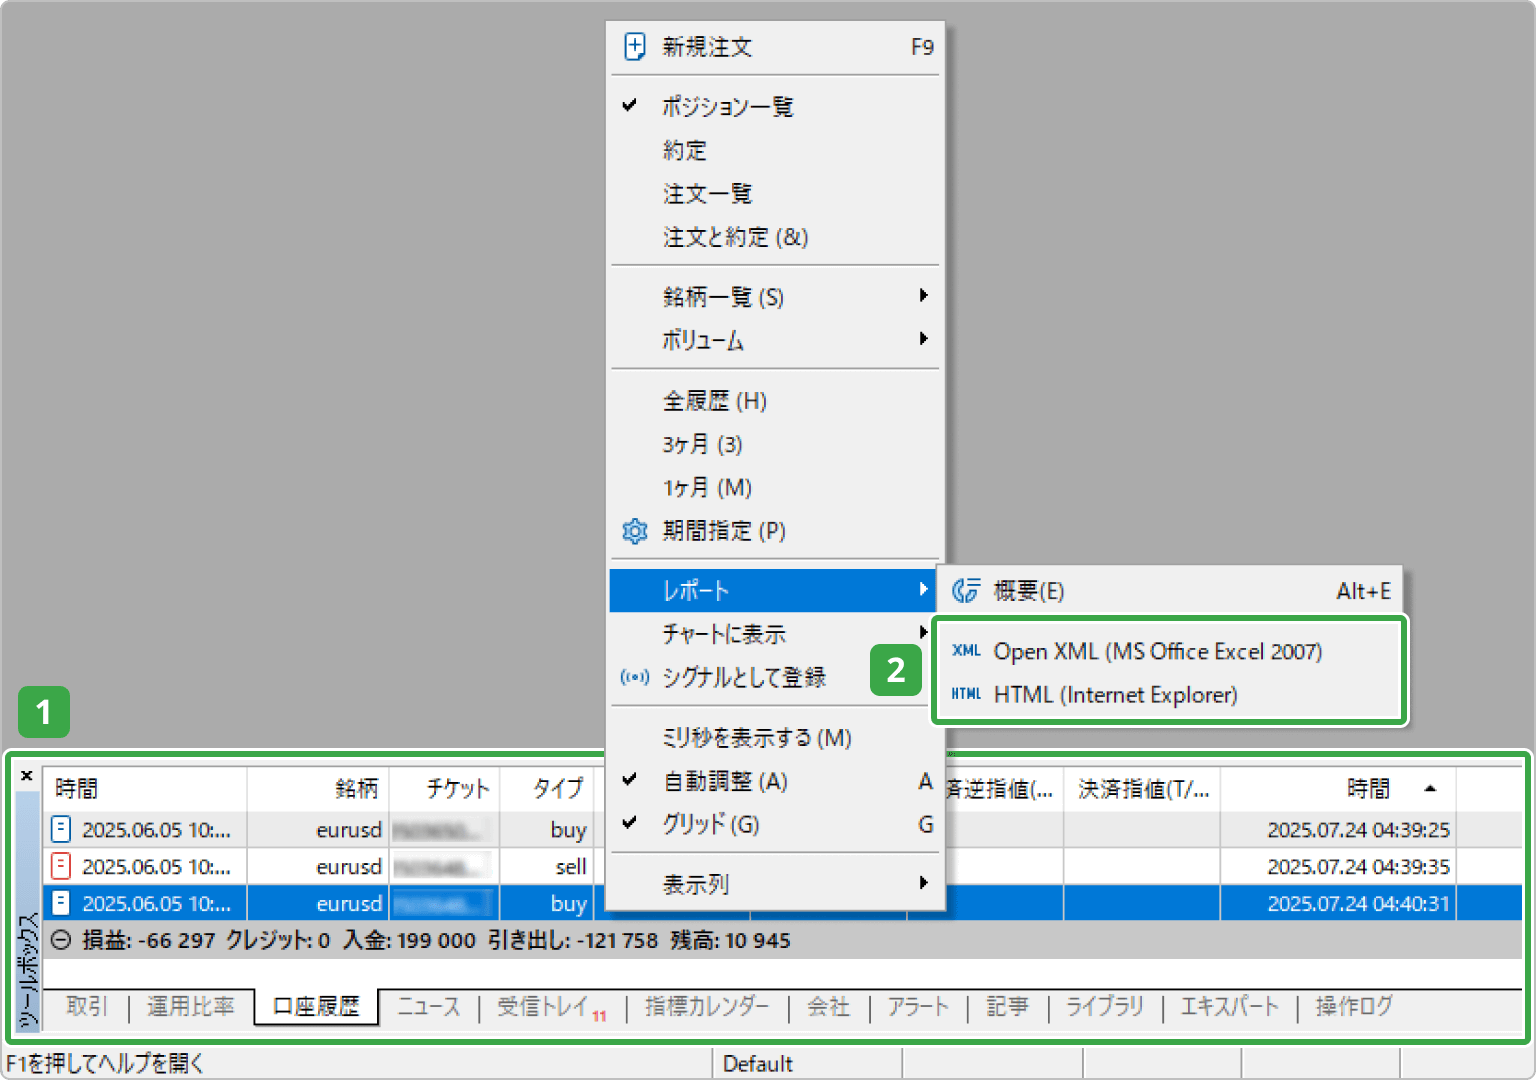Close the toolbox panel with the X

click(x=27, y=776)
